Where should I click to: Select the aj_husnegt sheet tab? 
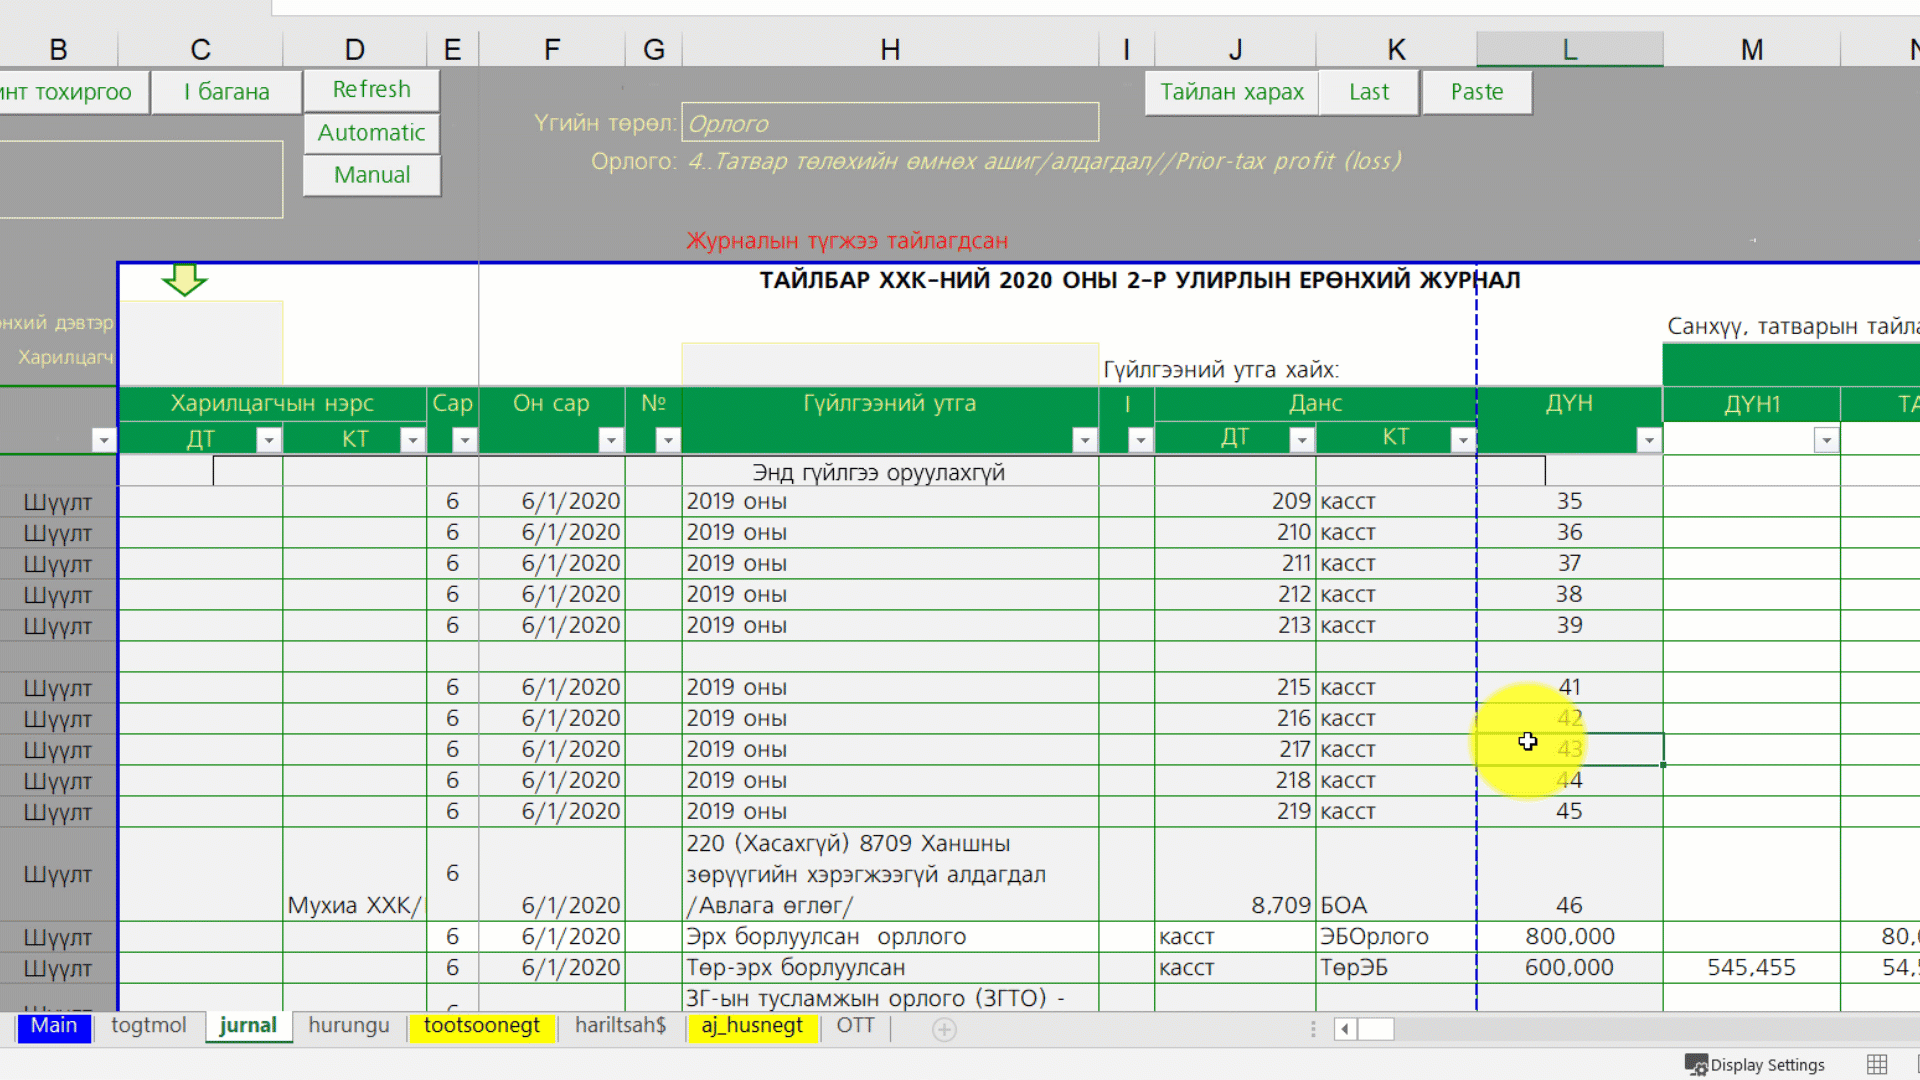[752, 1026]
